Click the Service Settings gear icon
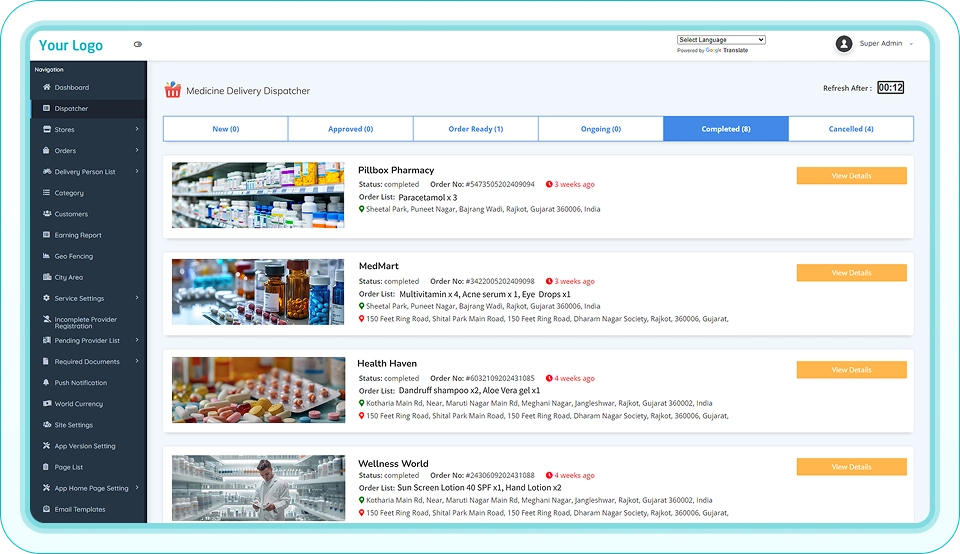 click(x=47, y=298)
